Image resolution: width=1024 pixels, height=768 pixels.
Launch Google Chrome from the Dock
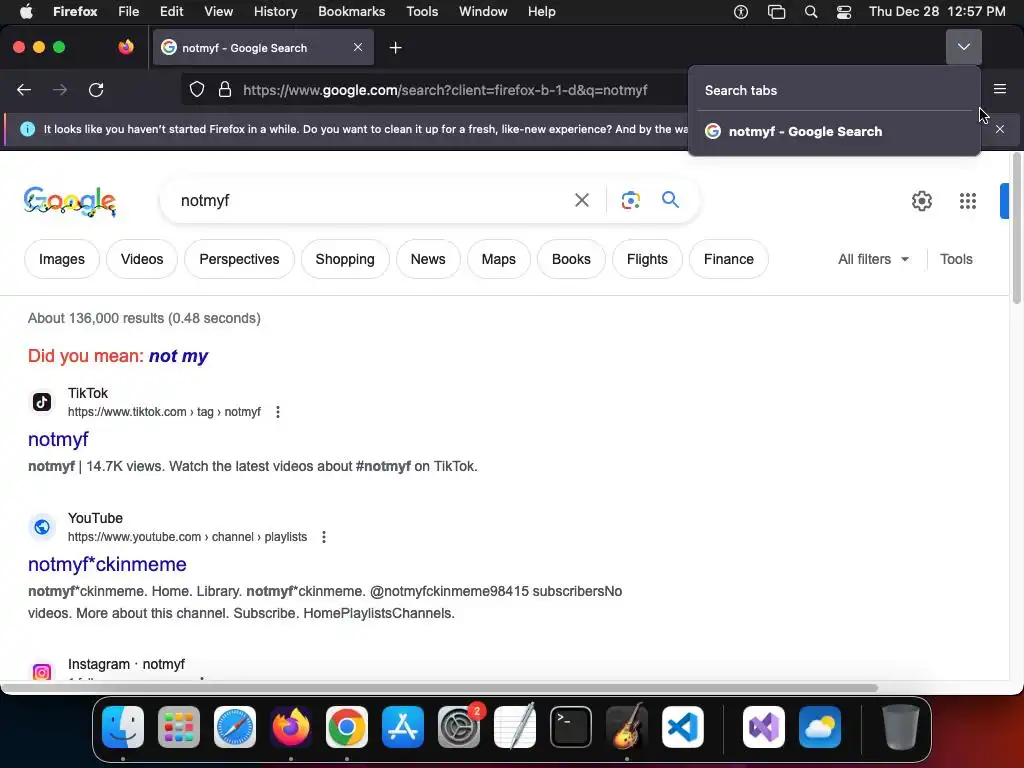pyautogui.click(x=347, y=727)
